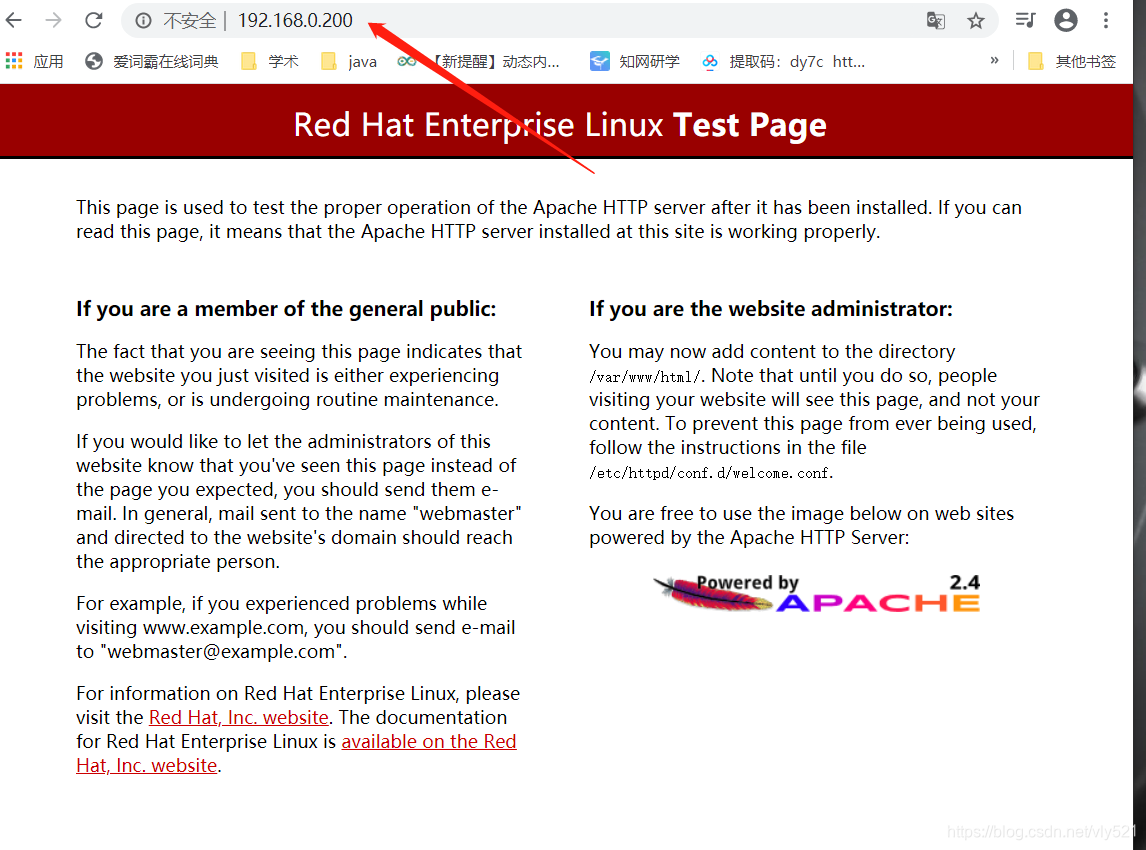
Task: Click the browser forward arrow
Action: pyautogui.click(x=53, y=20)
